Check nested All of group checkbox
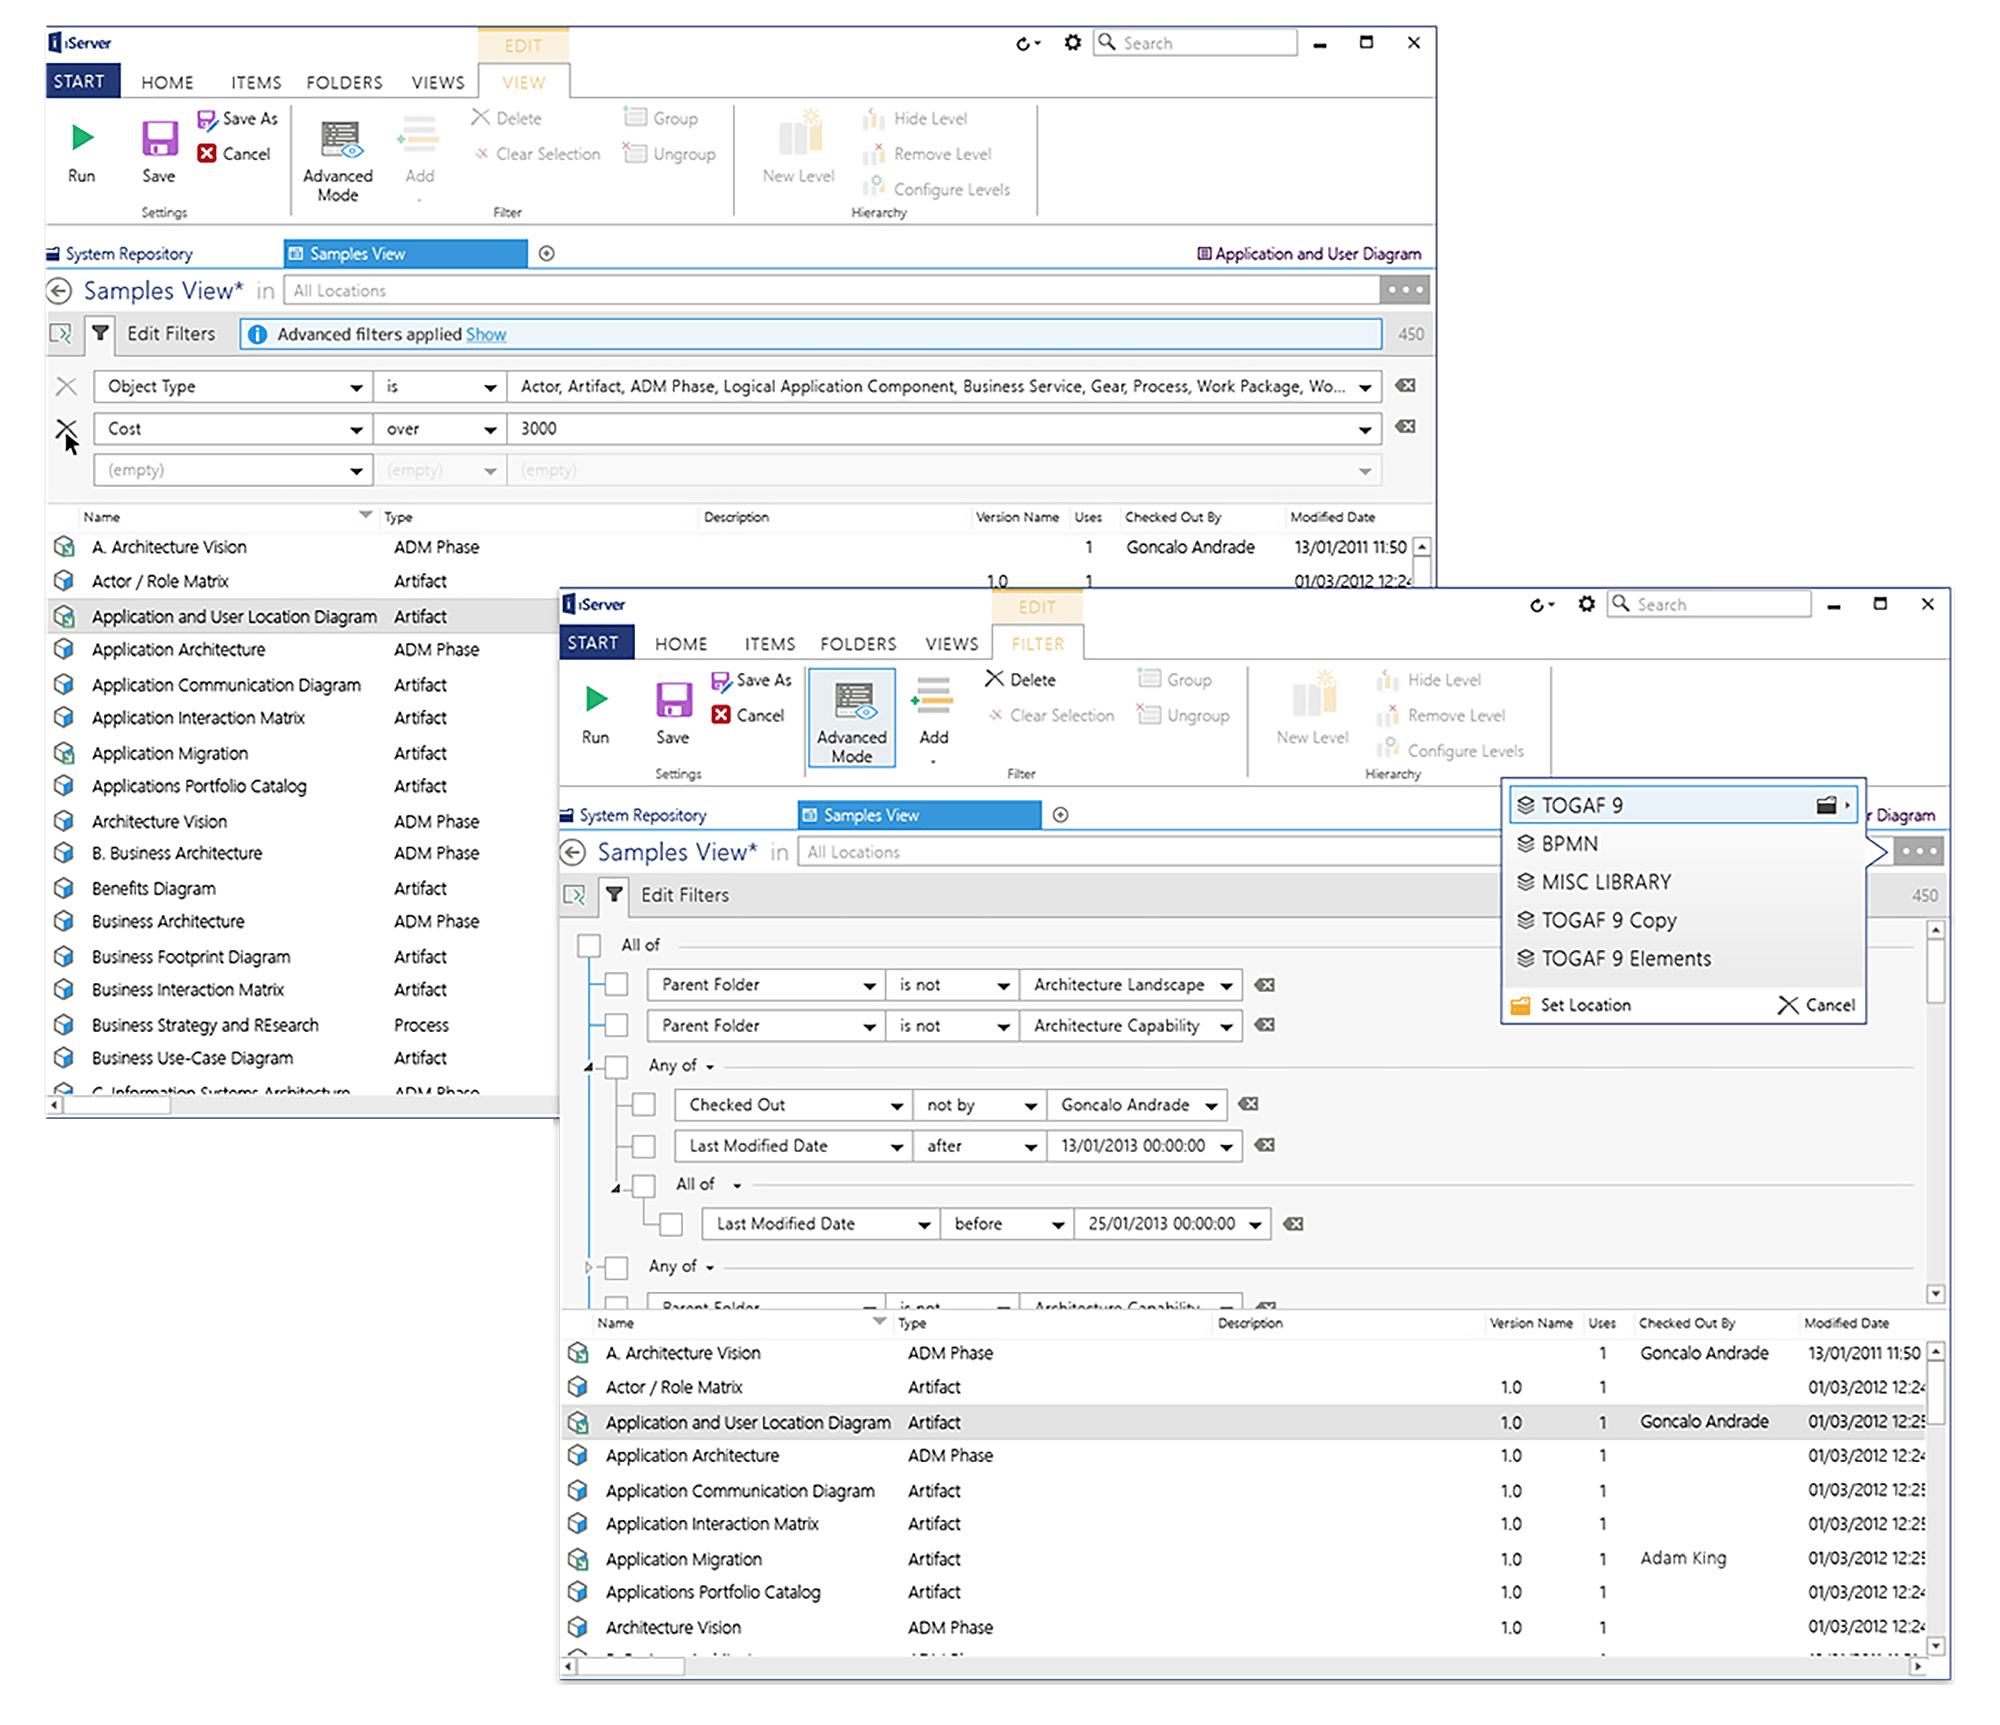The width and height of the screenshot is (2000, 1725). coord(644,1185)
